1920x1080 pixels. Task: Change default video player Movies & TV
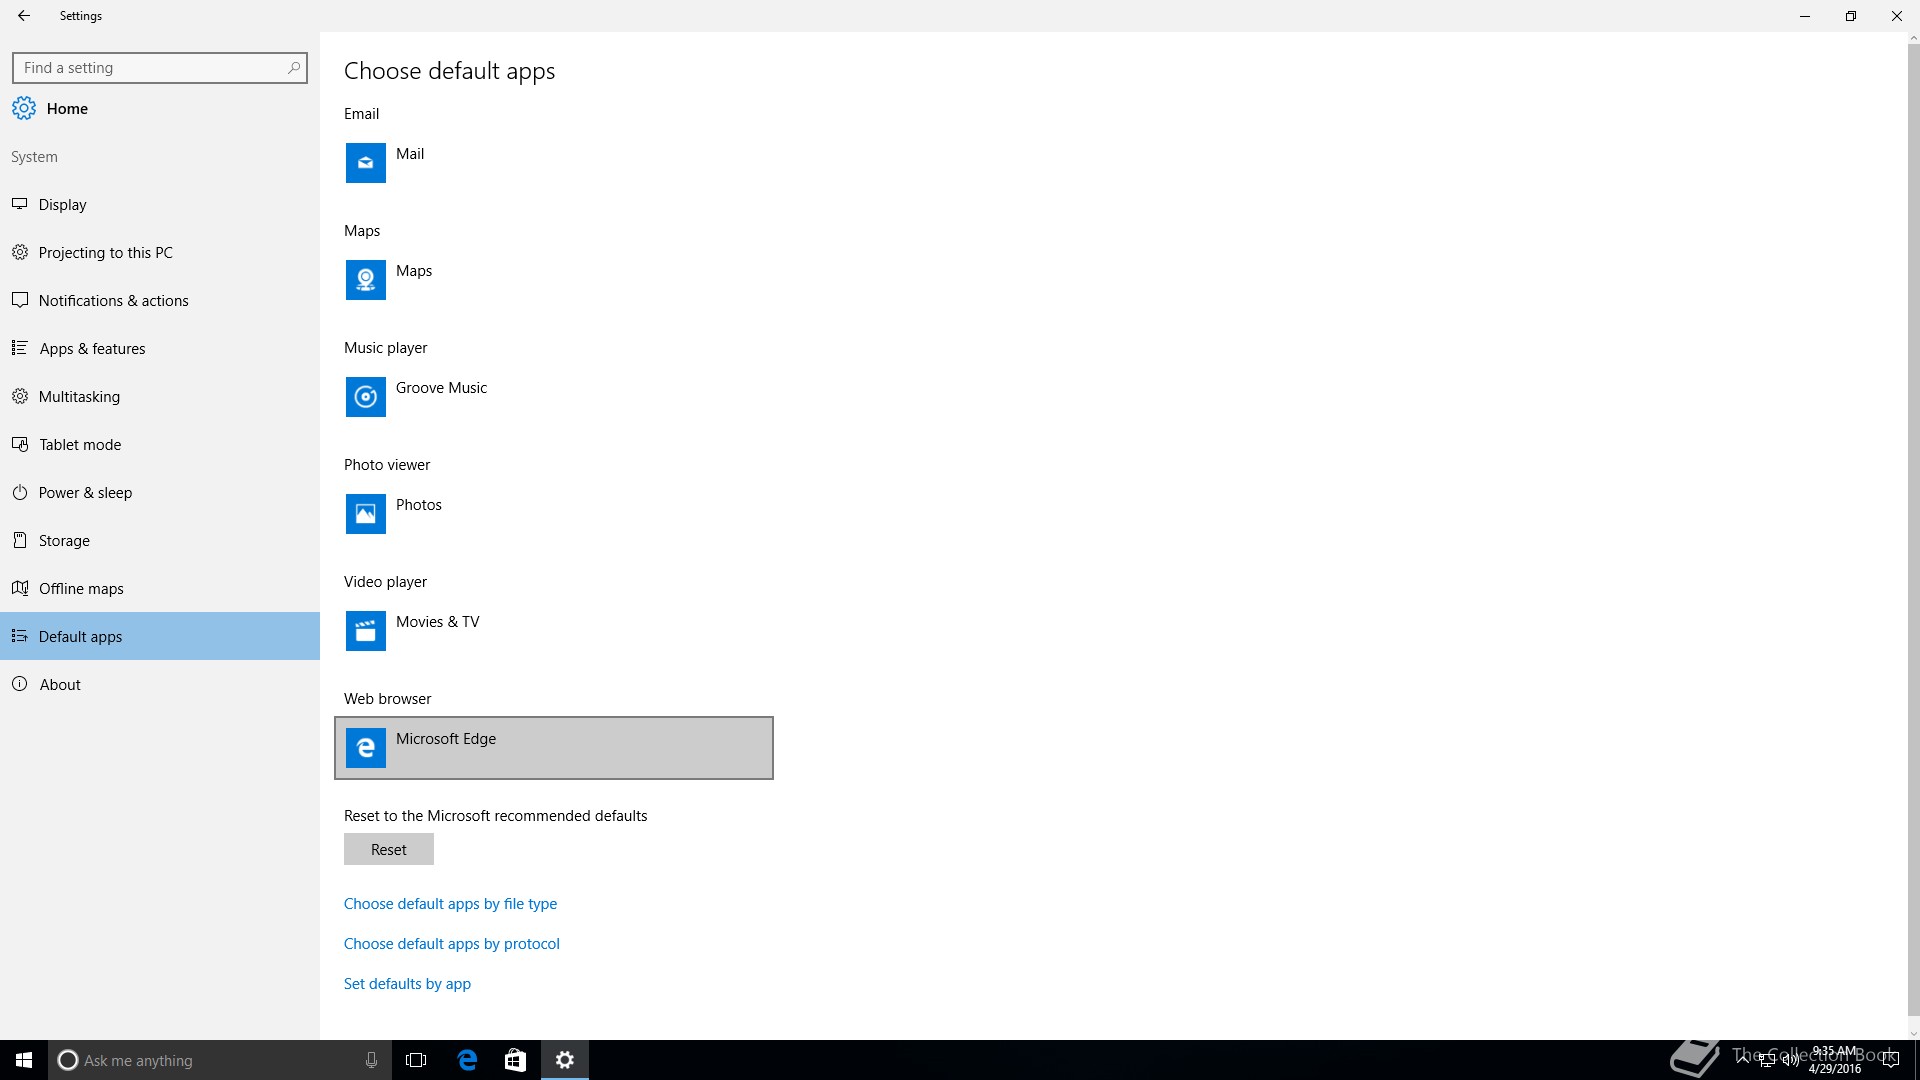tap(554, 631)
